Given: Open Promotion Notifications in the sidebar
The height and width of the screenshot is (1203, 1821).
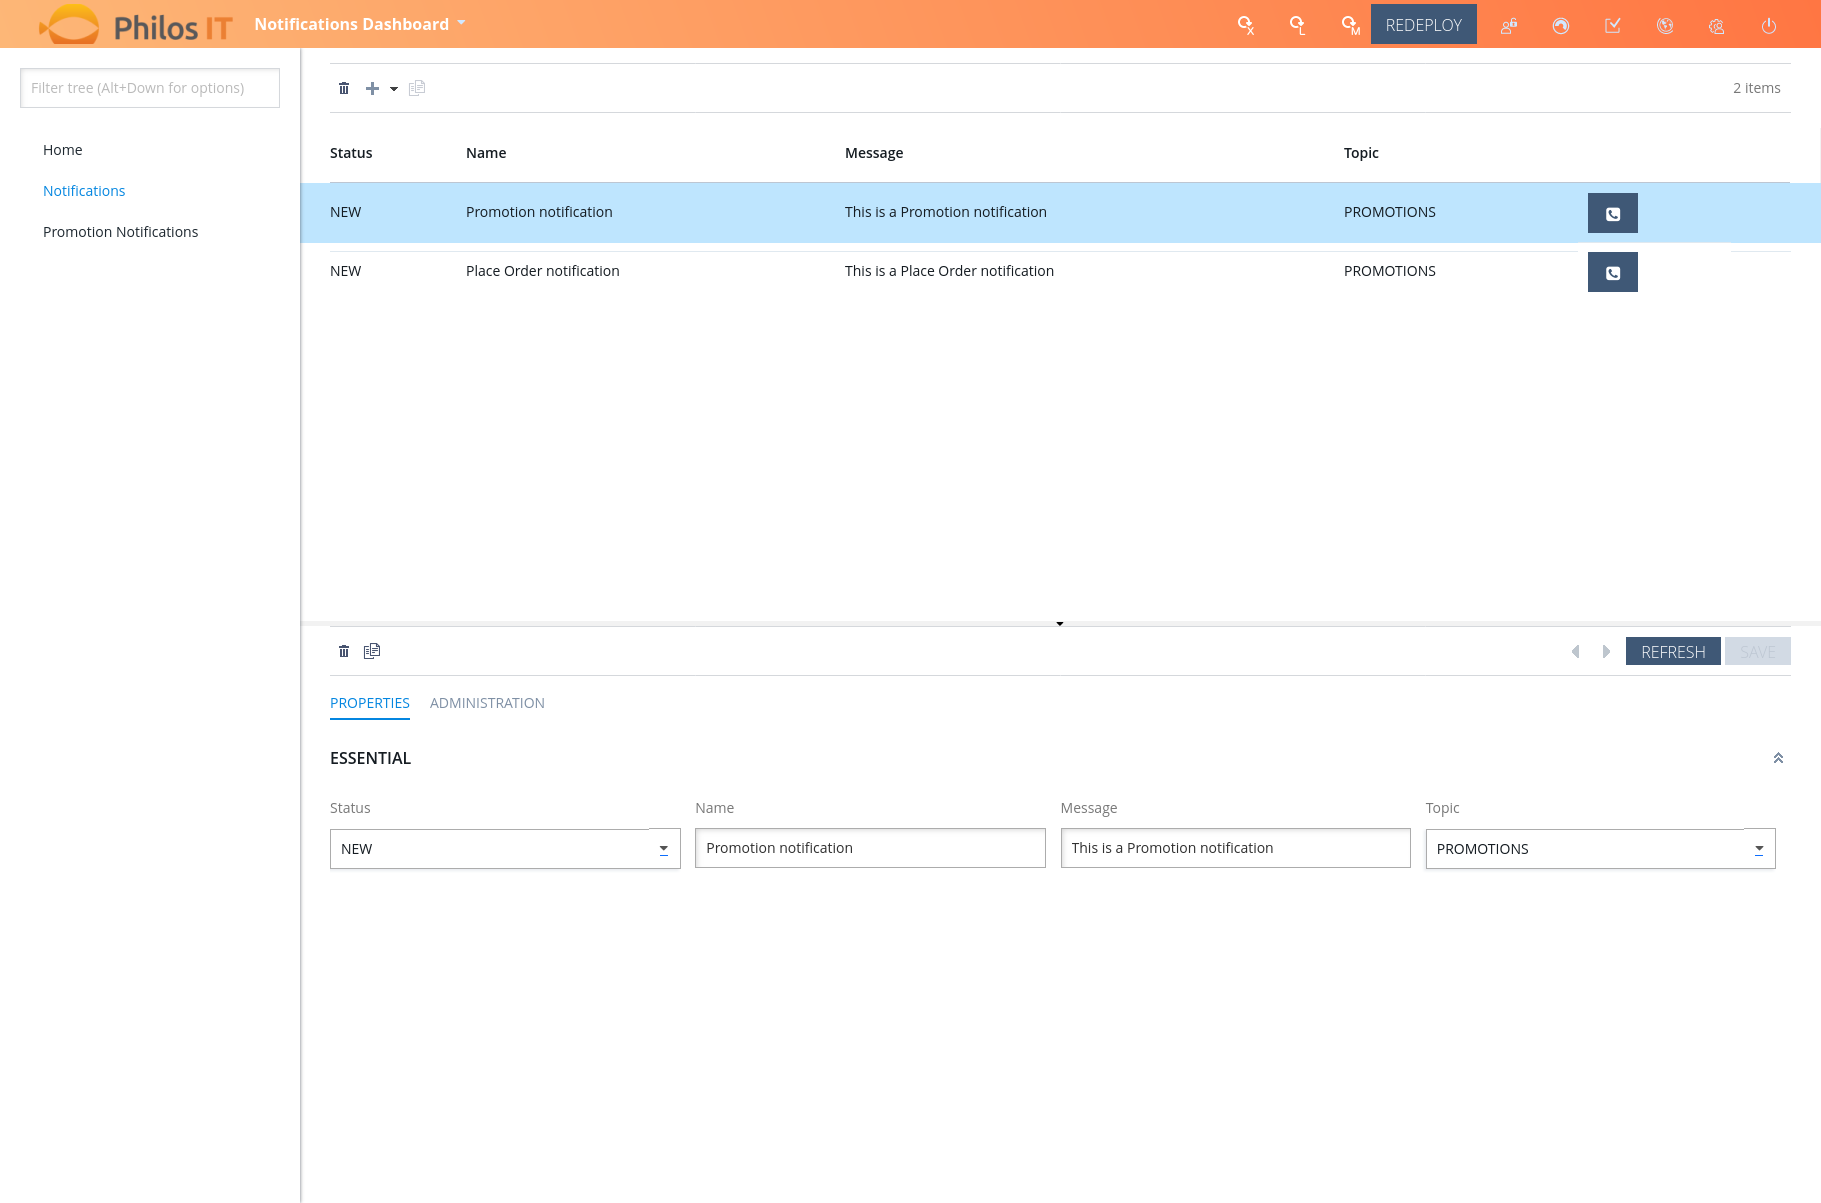Looking at the screenshot, I should click(120, 232).
